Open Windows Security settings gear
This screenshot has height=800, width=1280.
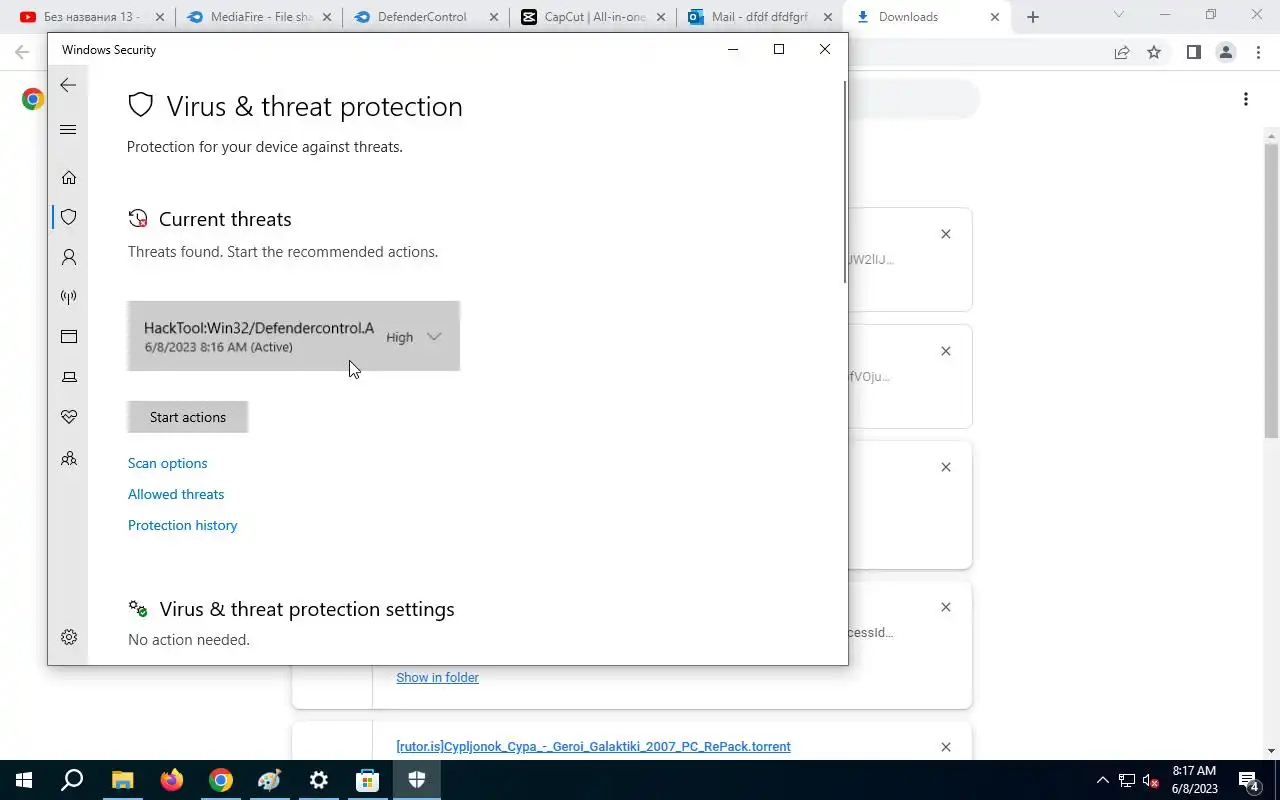(69, 637)
